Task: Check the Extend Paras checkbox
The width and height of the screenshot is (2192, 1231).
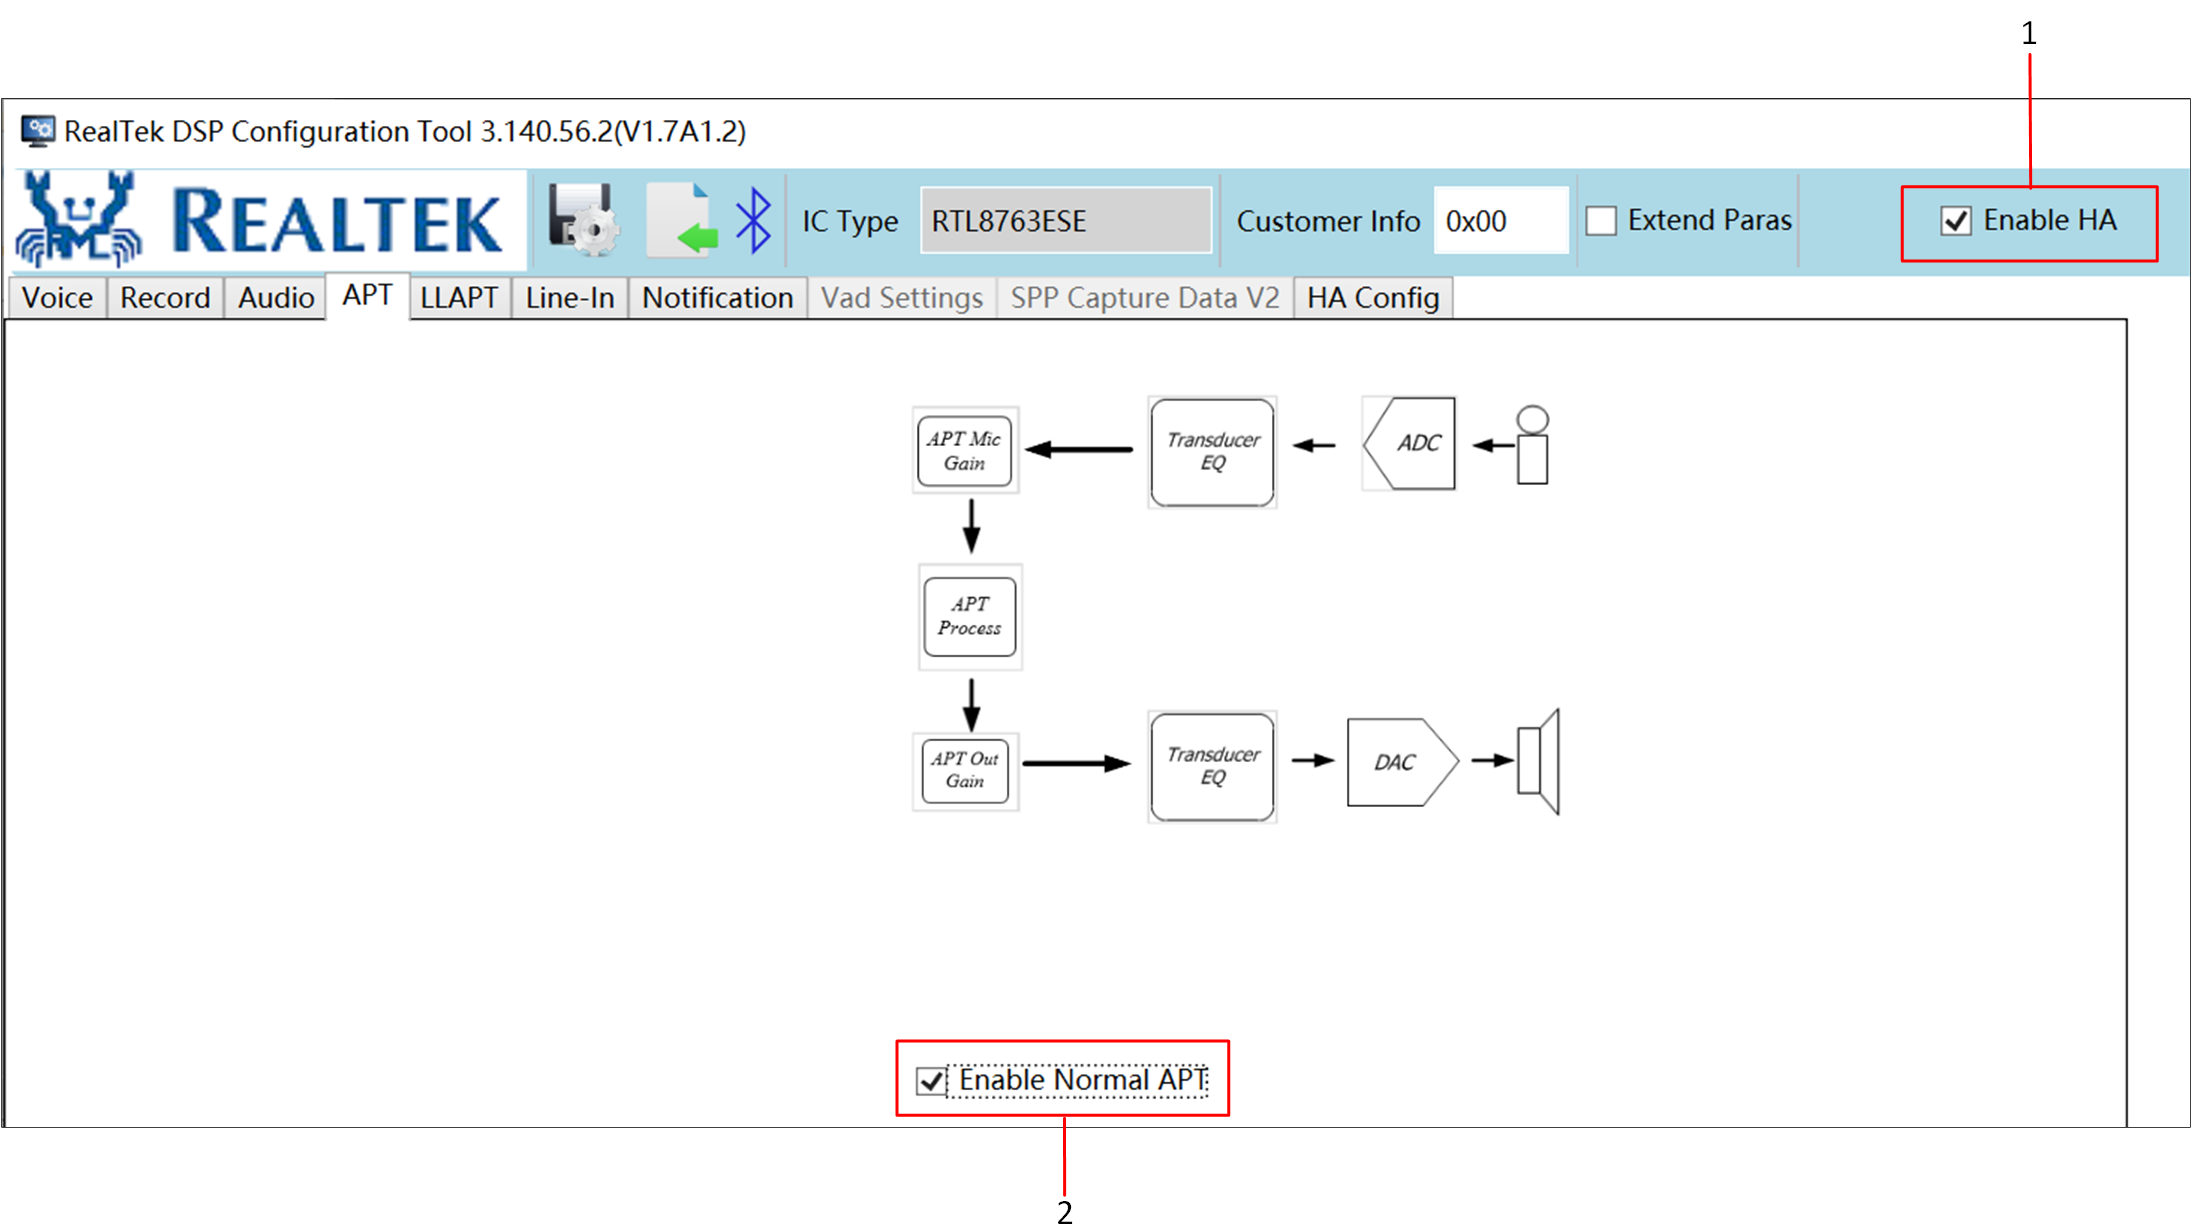Action: pos(1601,221)
